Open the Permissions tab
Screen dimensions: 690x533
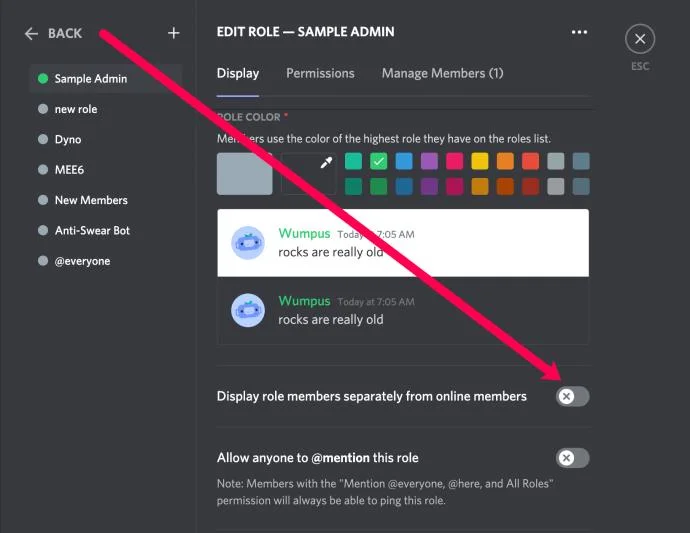[320, 73]
